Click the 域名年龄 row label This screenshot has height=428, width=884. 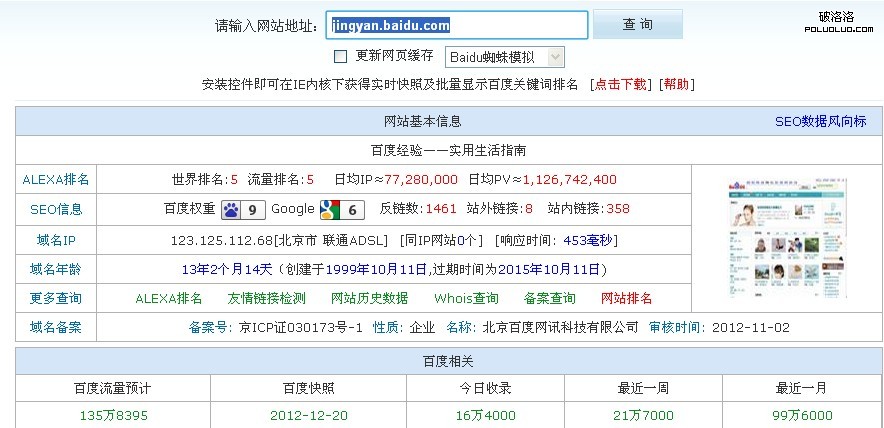tap(56, 270)
